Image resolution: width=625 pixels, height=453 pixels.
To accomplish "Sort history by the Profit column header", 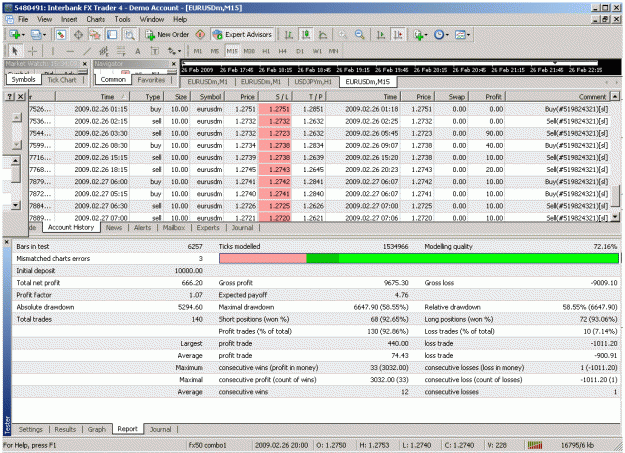I will (x=488, y=97).
